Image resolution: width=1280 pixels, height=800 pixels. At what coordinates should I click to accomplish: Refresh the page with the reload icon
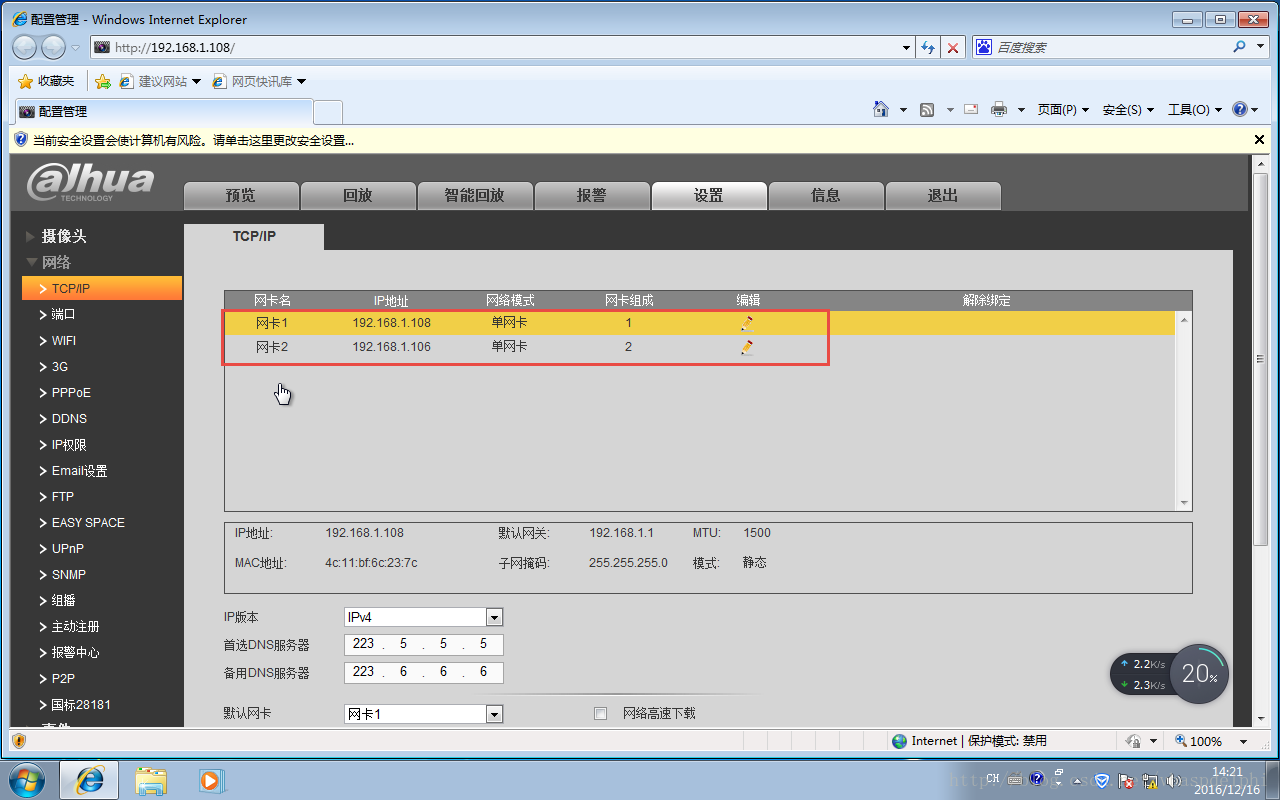[x=928, y=47]
